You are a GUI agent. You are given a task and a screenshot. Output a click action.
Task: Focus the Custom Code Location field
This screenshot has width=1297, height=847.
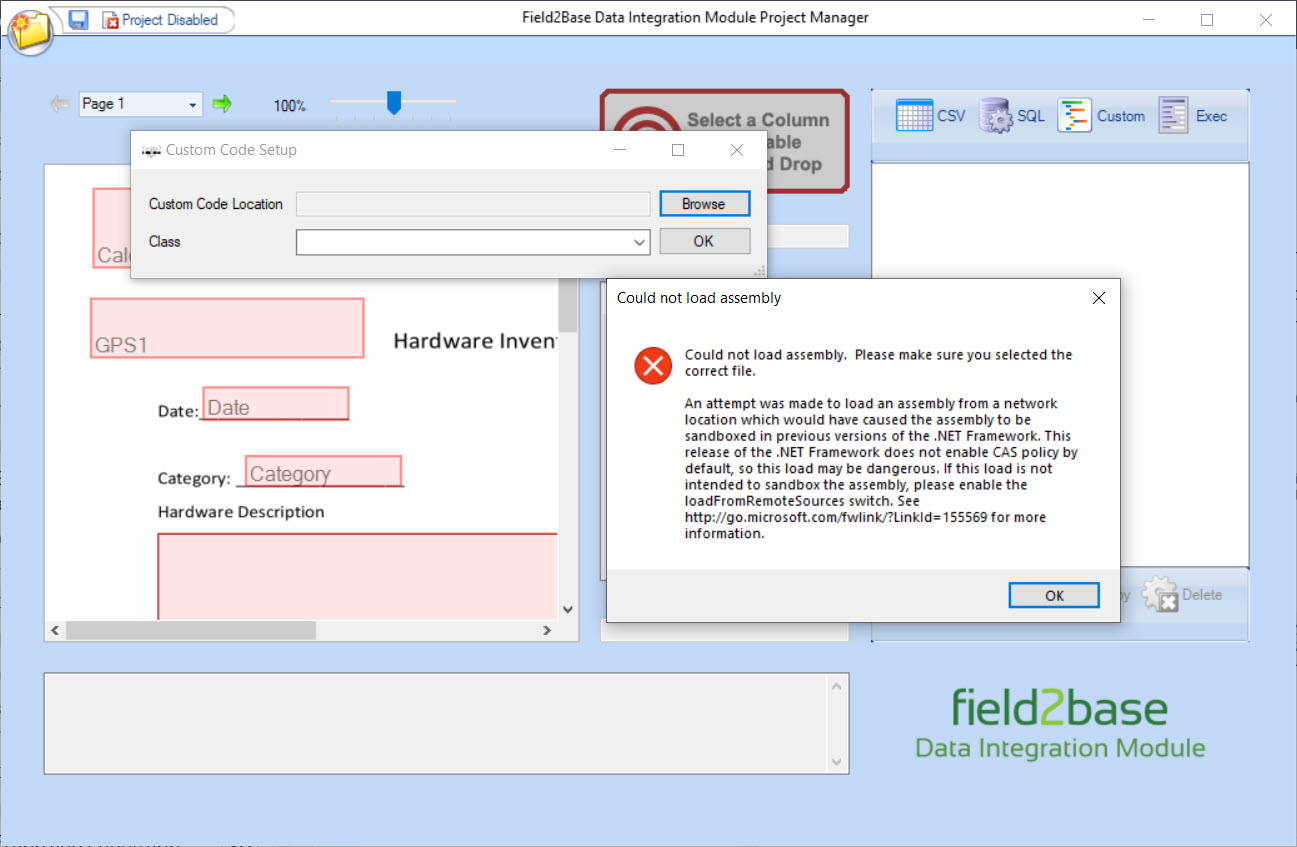473,204
